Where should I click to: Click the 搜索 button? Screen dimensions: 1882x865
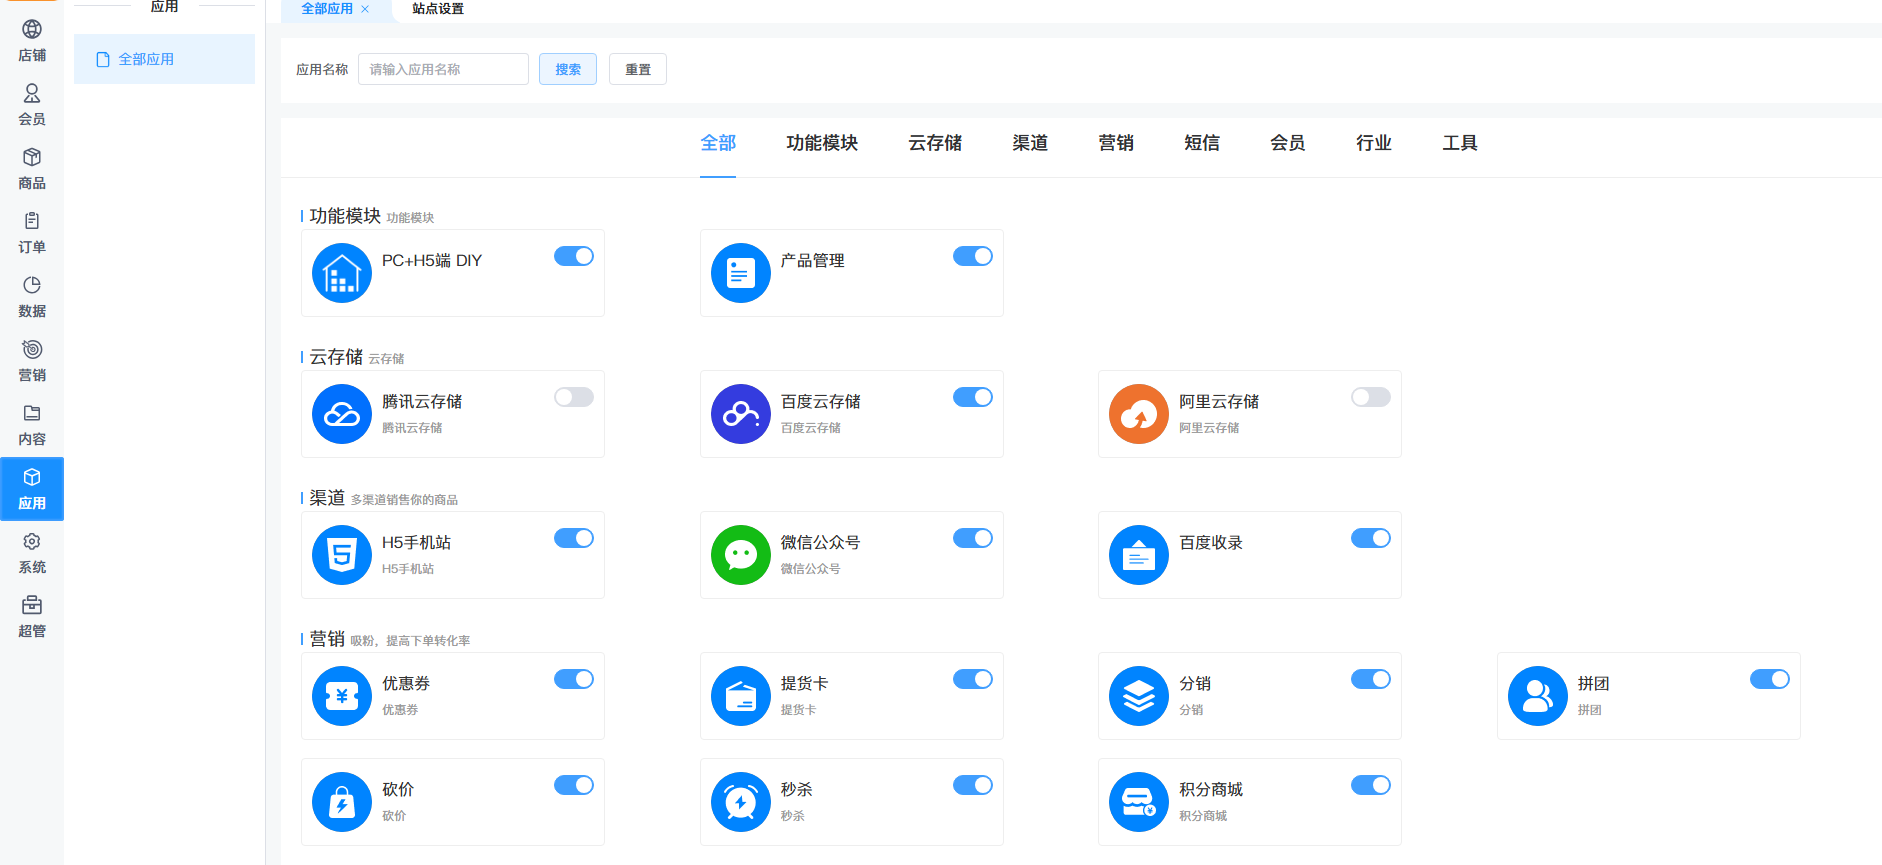pos(568,69)
